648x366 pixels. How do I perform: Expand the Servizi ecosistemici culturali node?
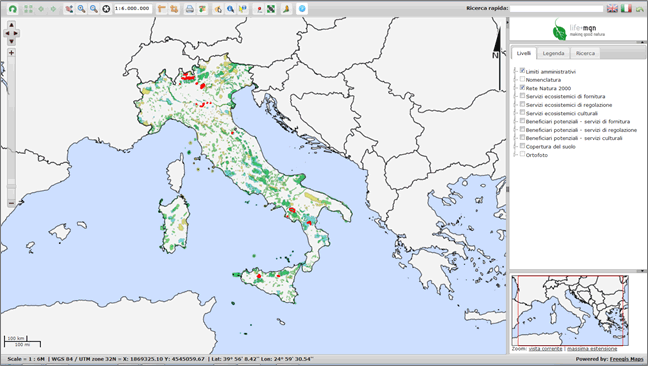(515, 113)
